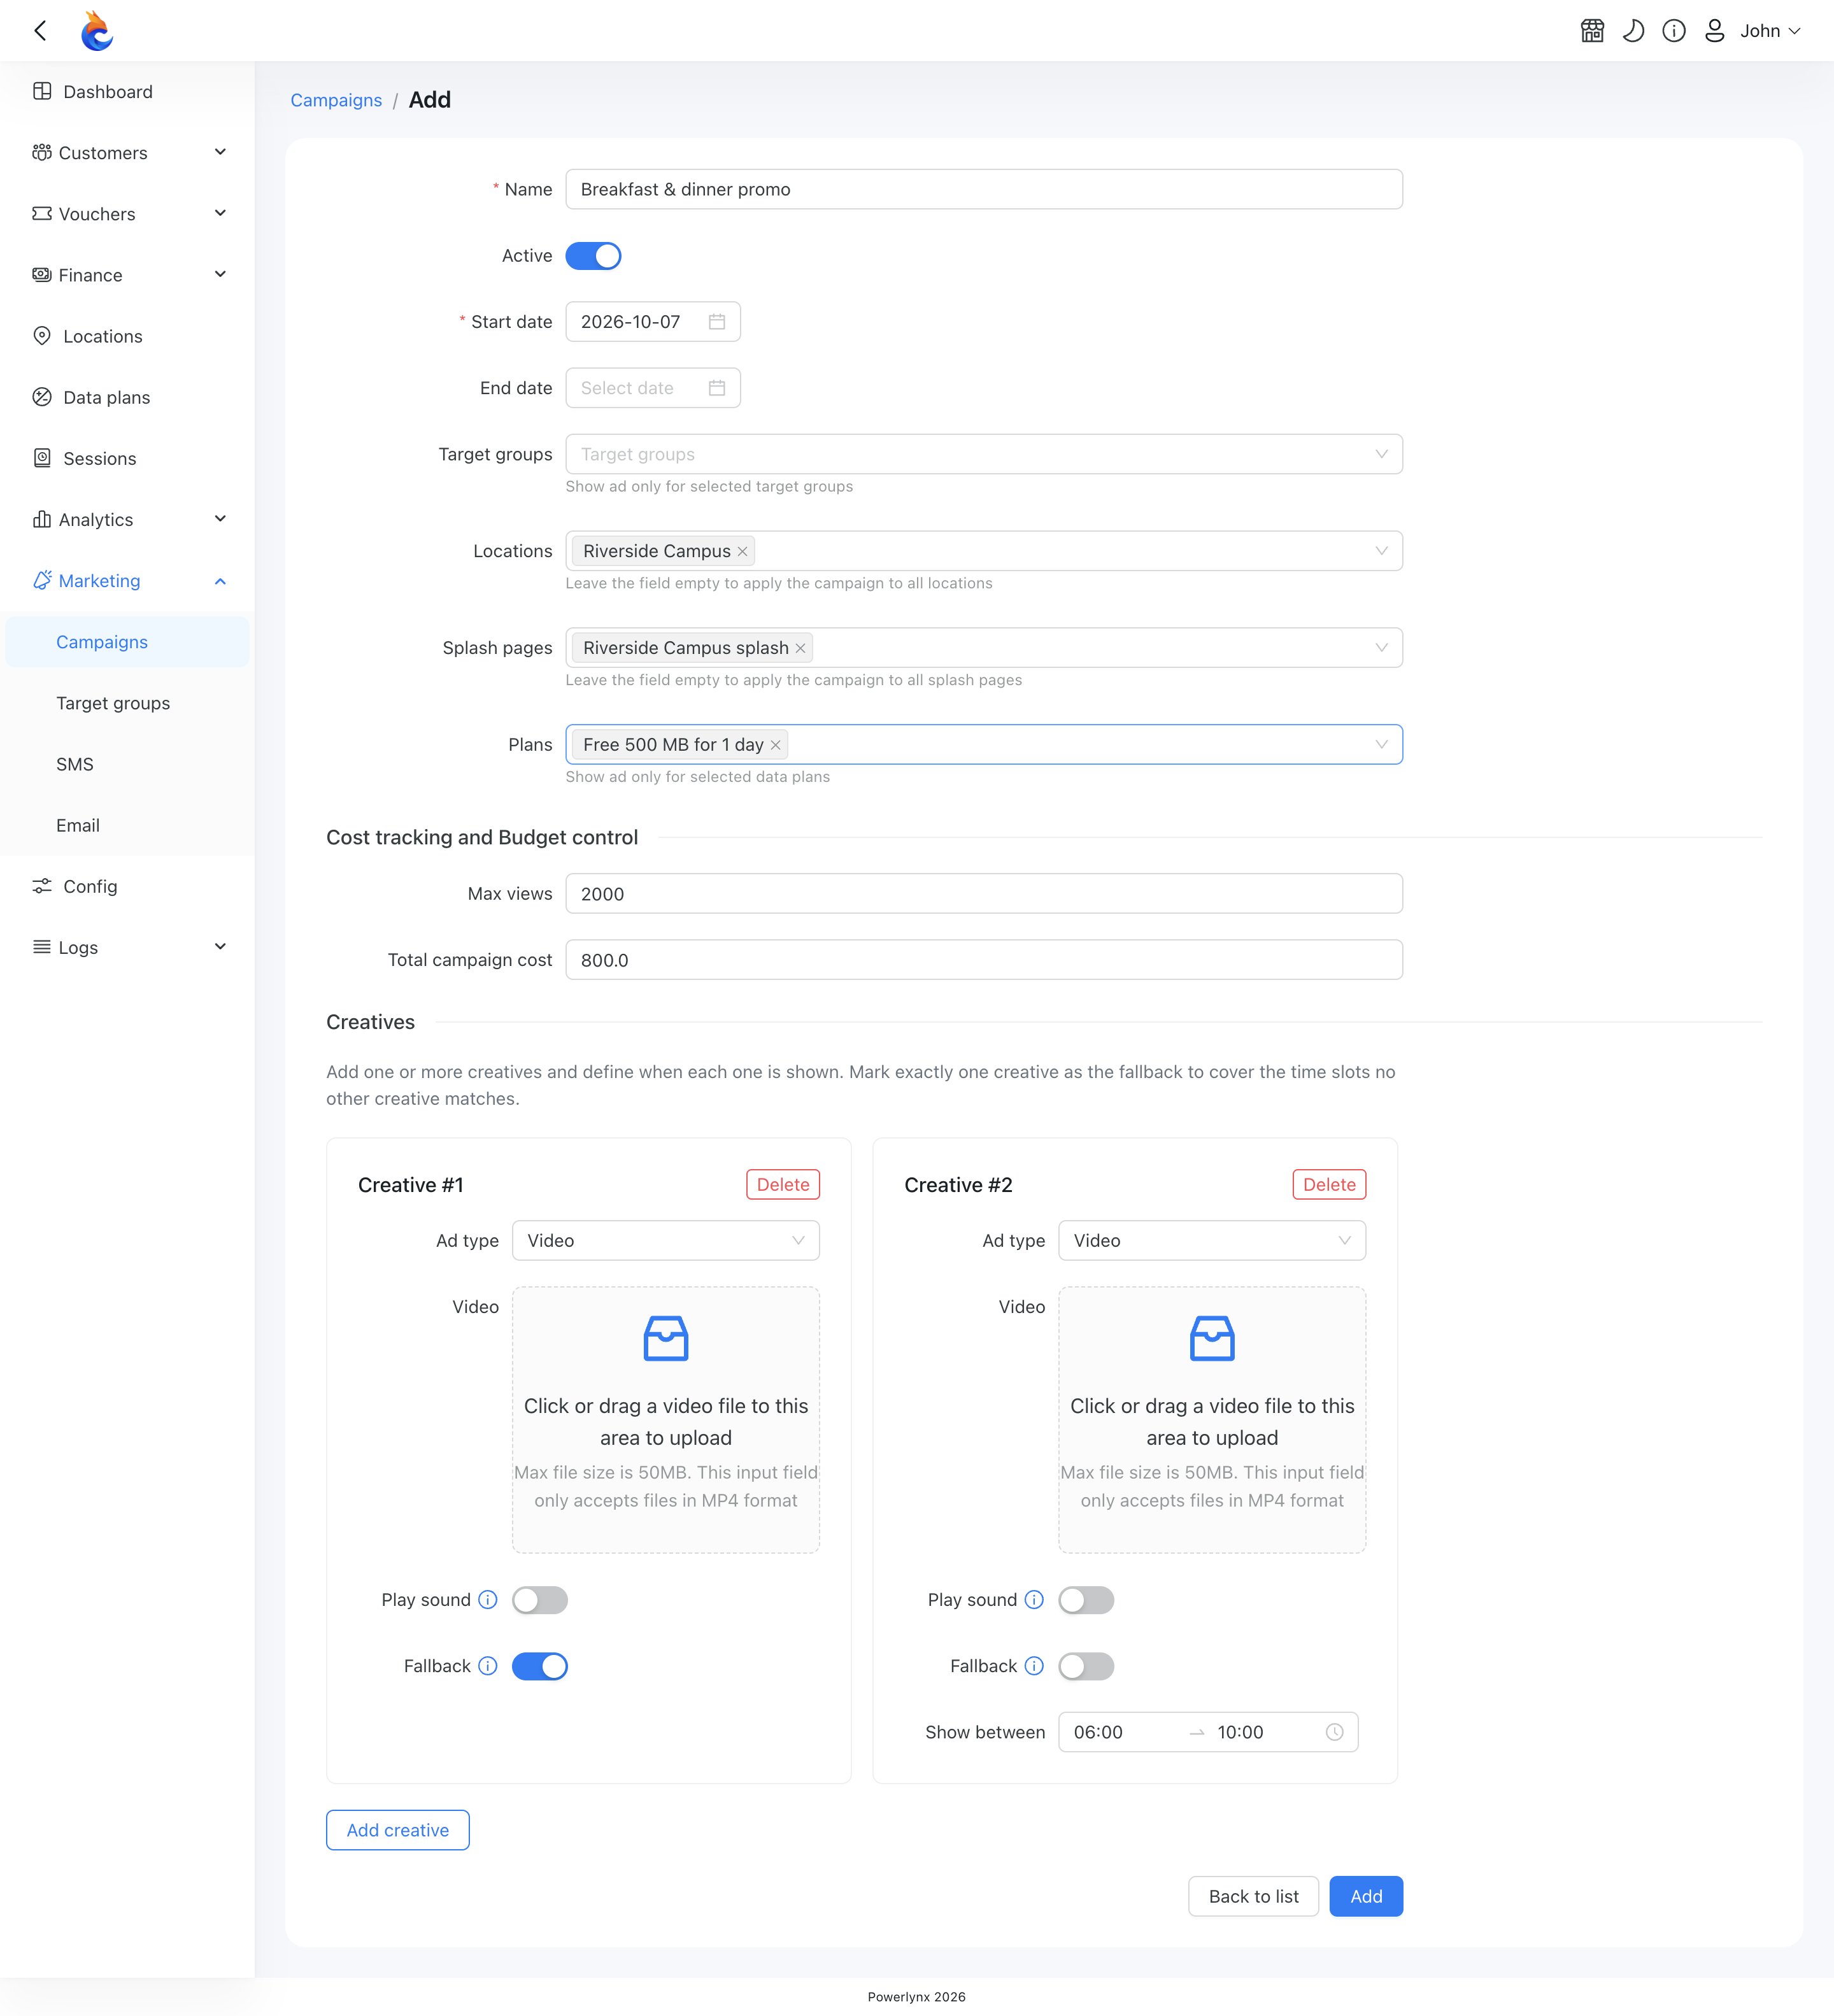Click clock icon in Show between field
1834x2016 pixels.
click(1334, 1732)
